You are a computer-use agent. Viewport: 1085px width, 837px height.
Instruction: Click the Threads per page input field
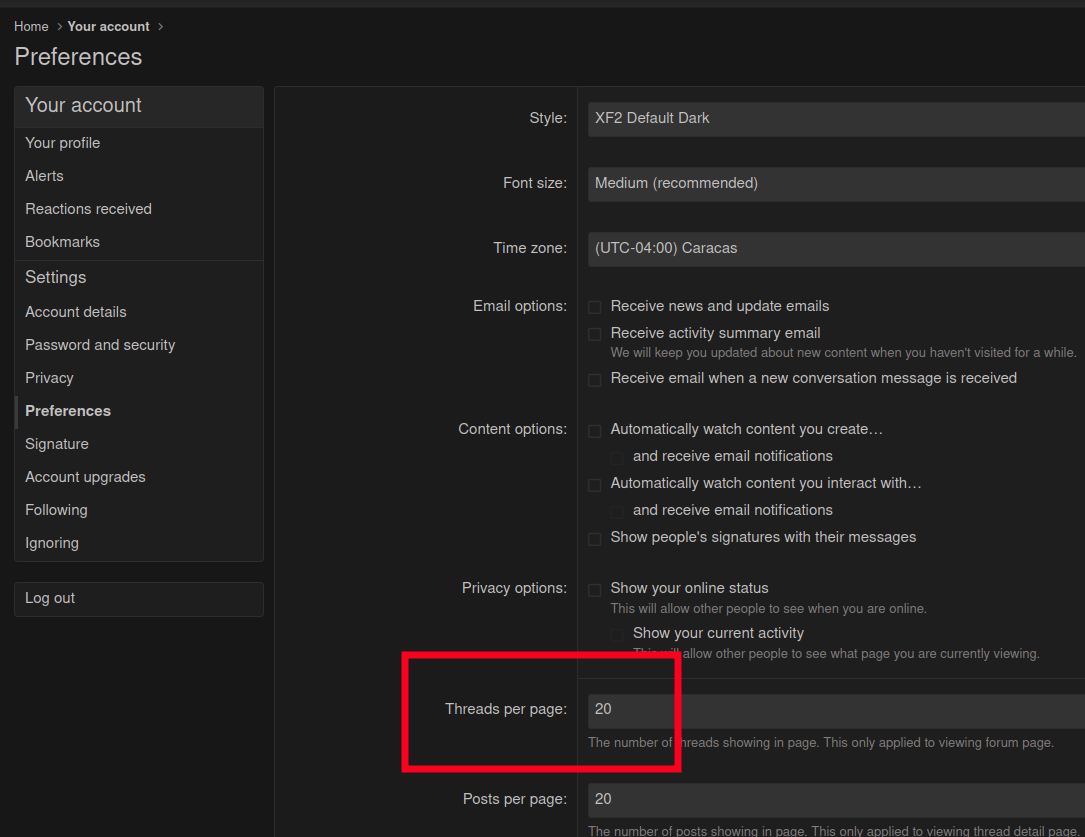click(x=835, y=710)
